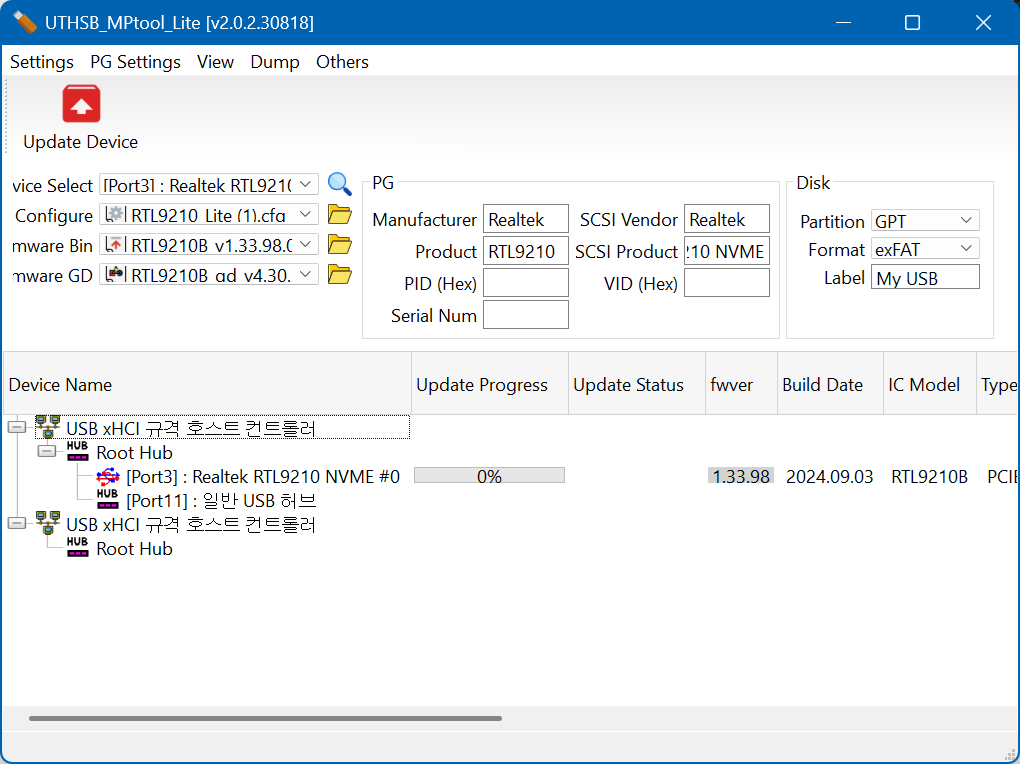1020x764 pixels.
Task: Click the Build Date column header
Action: pos(830,384)
